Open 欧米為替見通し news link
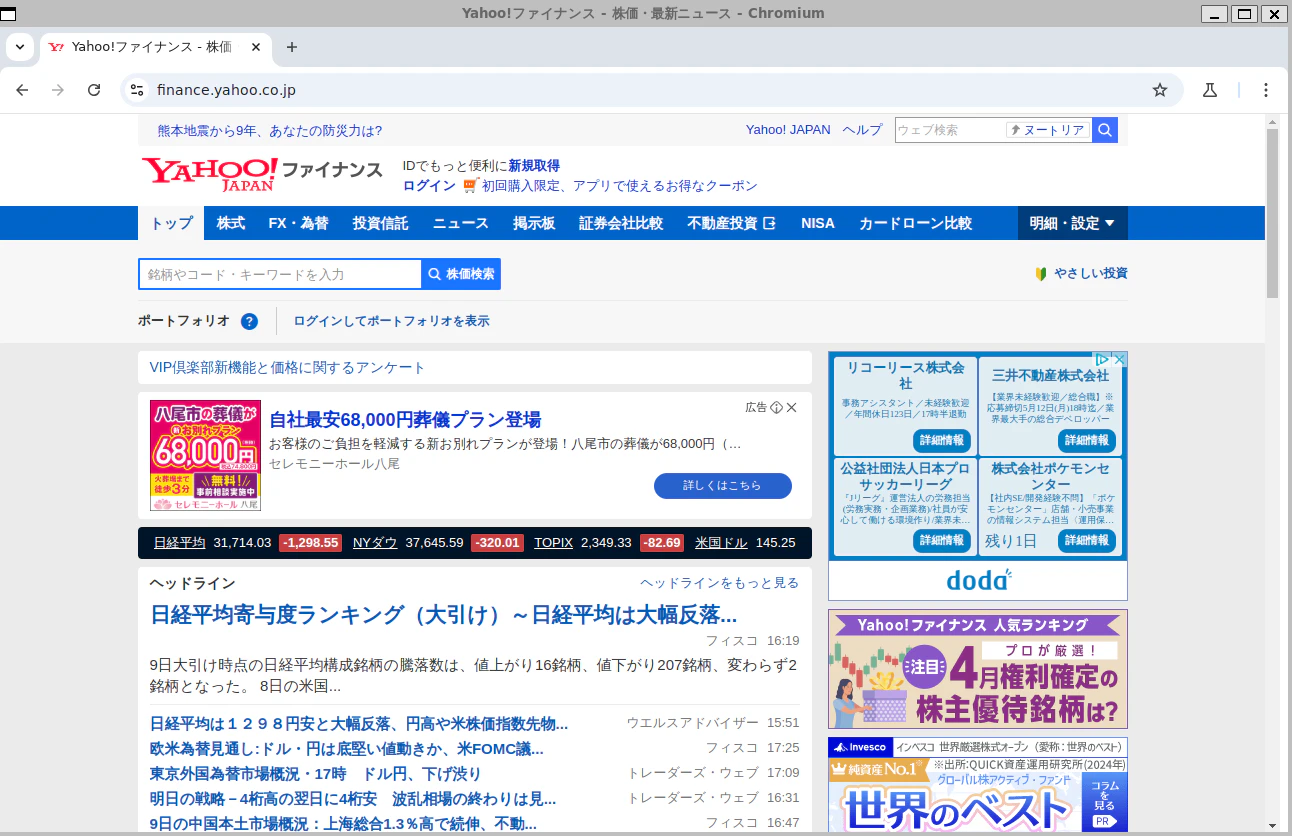The height and width of the screenshot is (836, 1292). click(347, 748)
